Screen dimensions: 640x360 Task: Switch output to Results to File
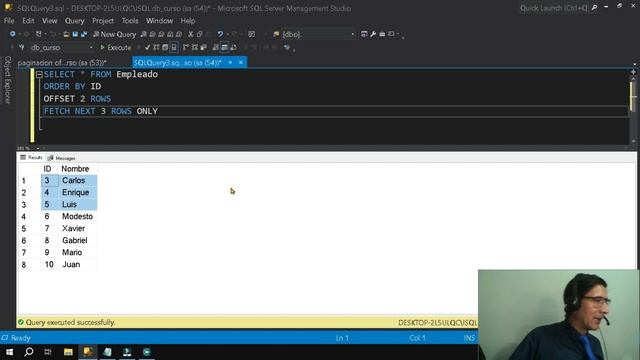pyautogui.click(x=233, y=48)
